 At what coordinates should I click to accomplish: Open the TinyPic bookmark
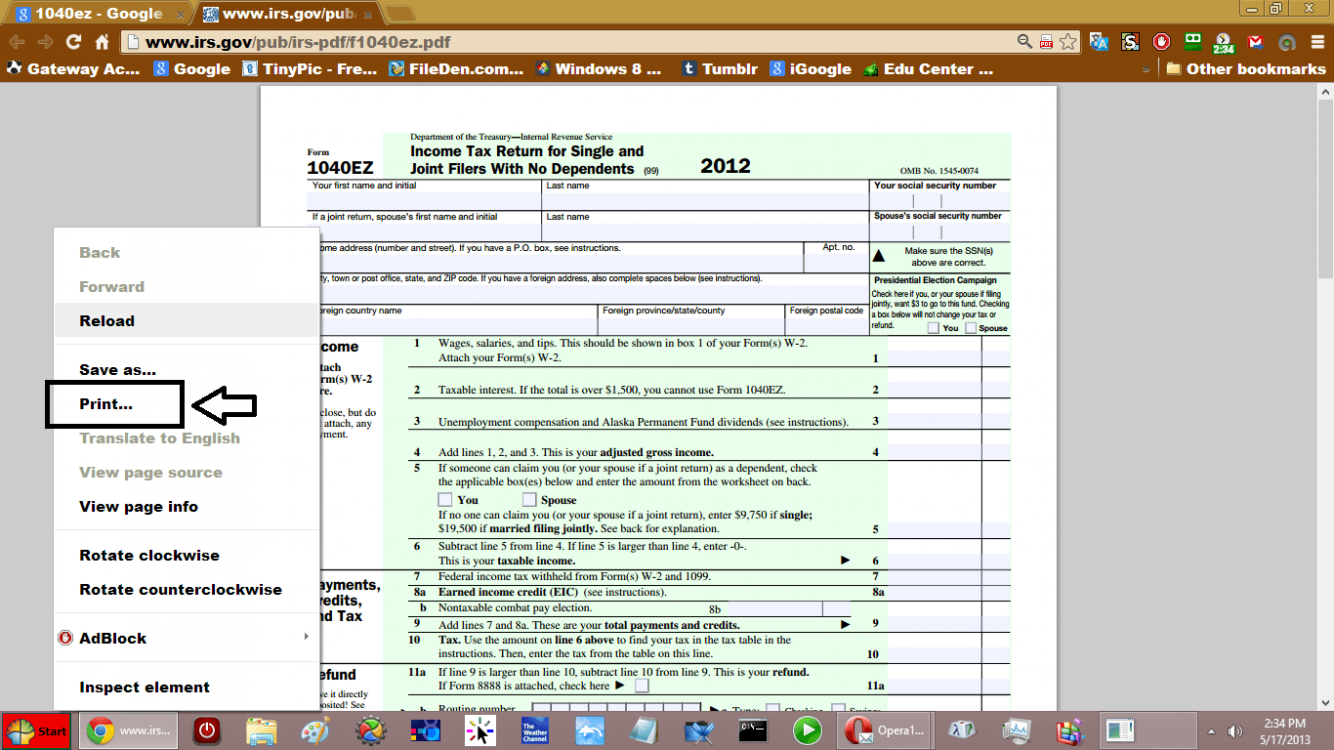[310, 69]
